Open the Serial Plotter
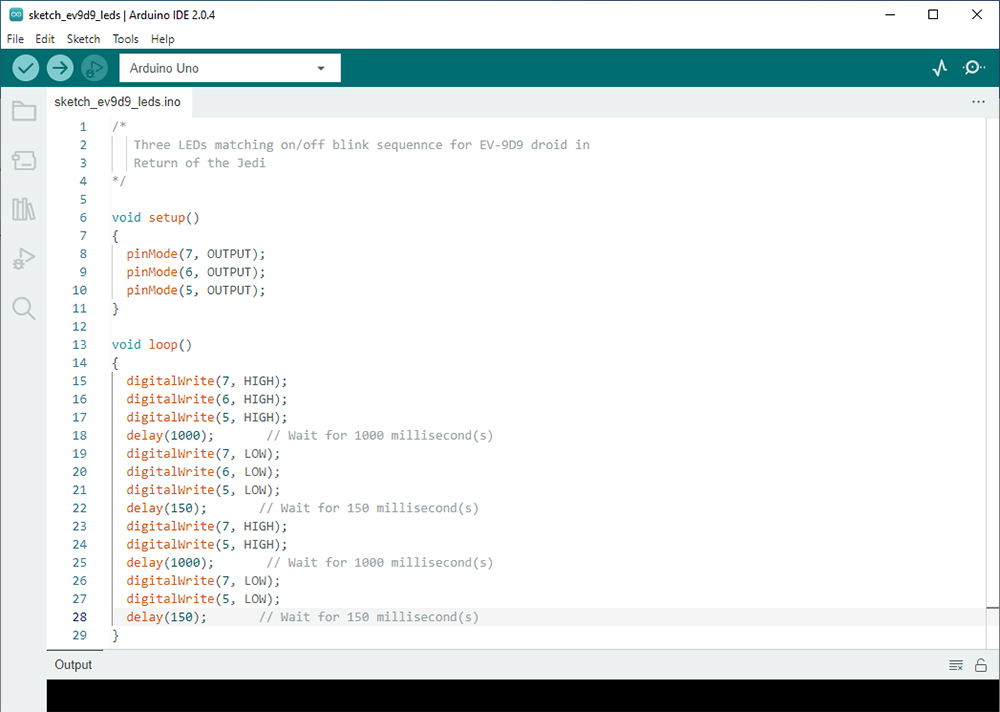 point(939,68)
